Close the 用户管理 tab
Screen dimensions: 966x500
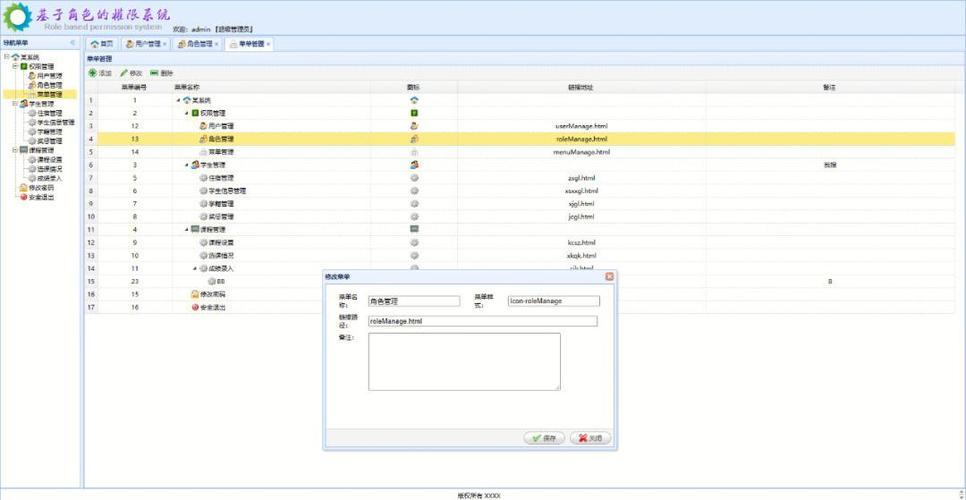(165, 44)
